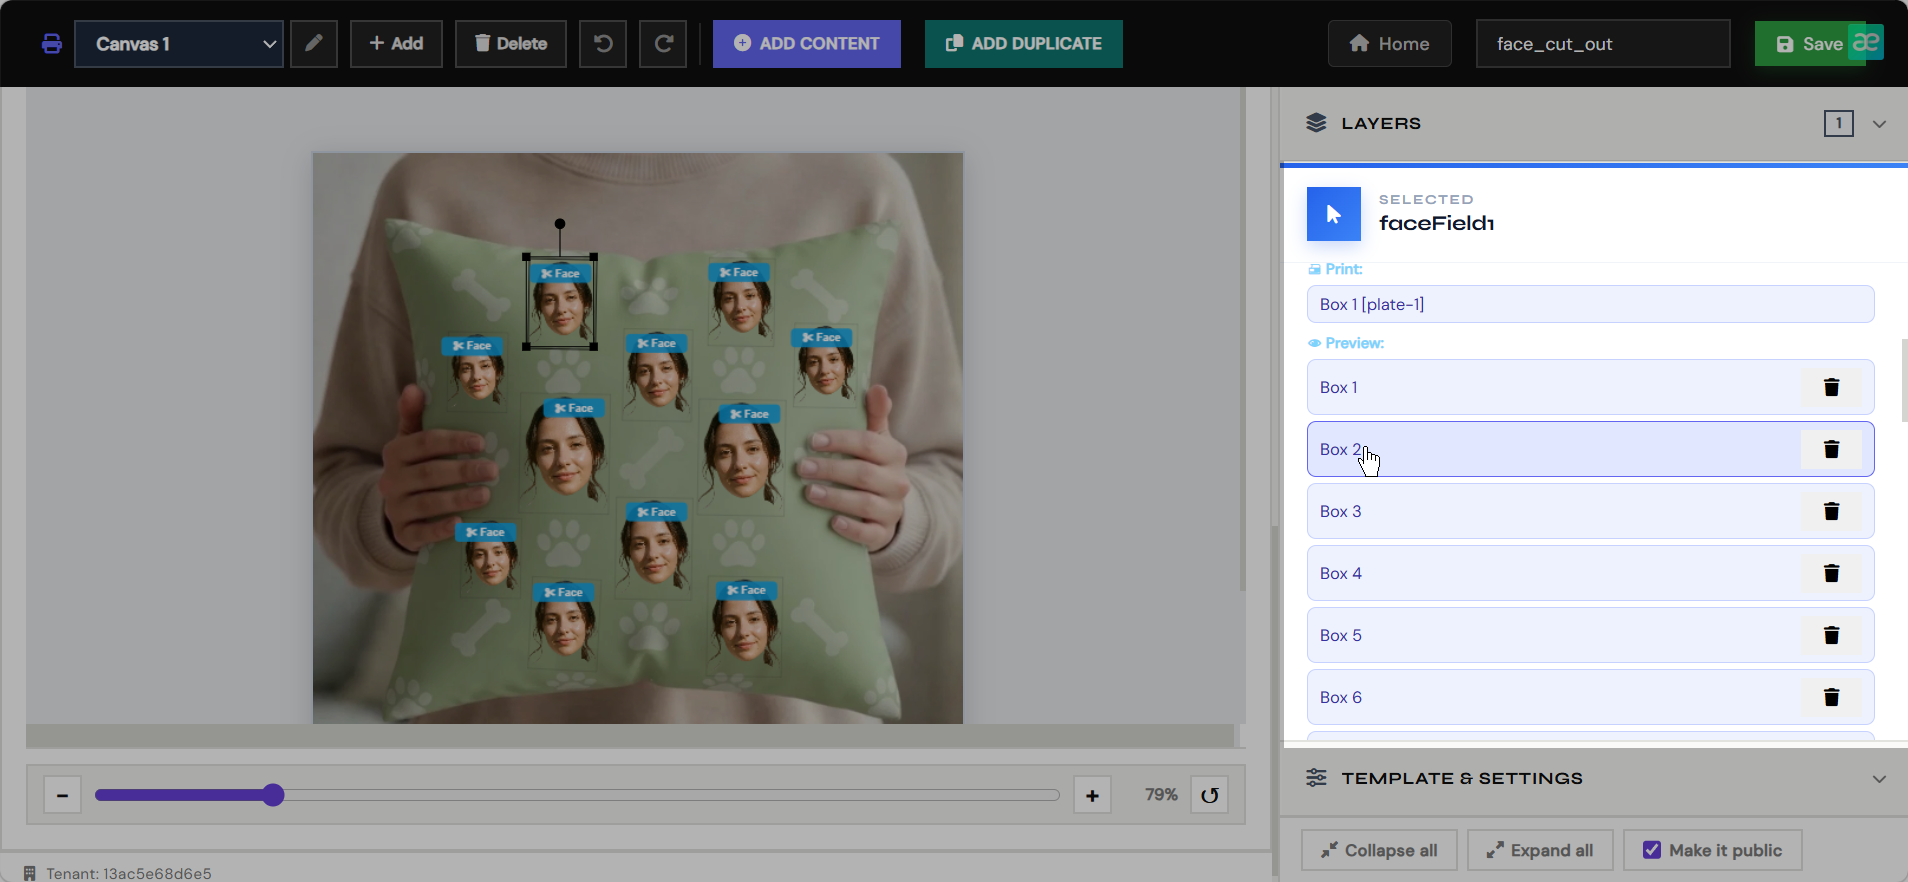
Task: Delete Box 4 with trash icon
Action: coord(1831,573)
